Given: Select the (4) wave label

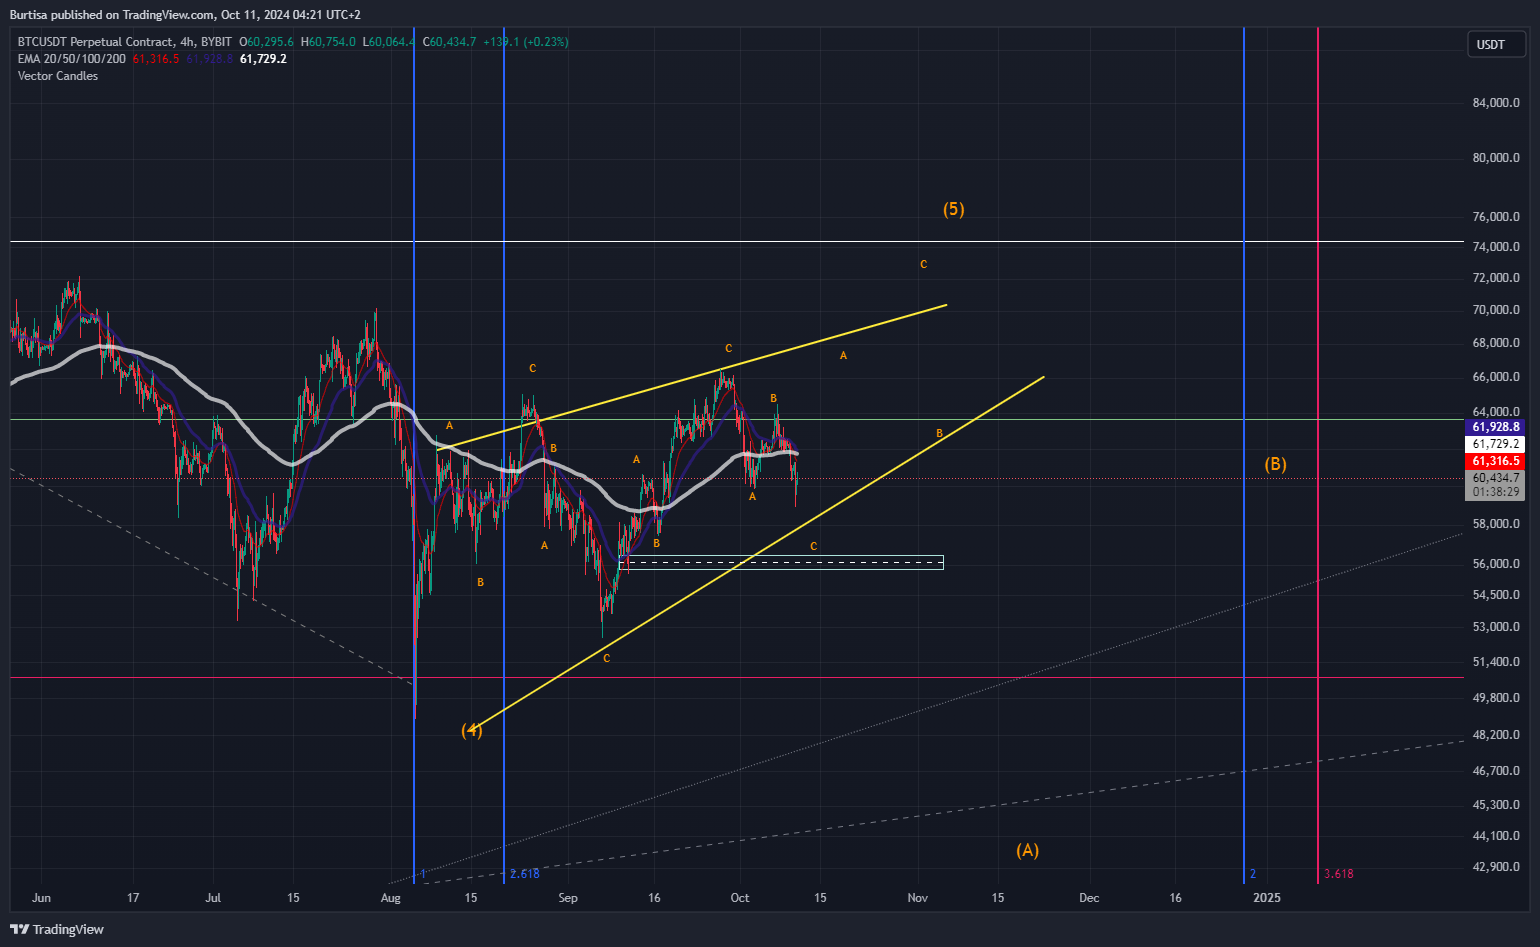Looking at the screenshot, I should (472, 730).
